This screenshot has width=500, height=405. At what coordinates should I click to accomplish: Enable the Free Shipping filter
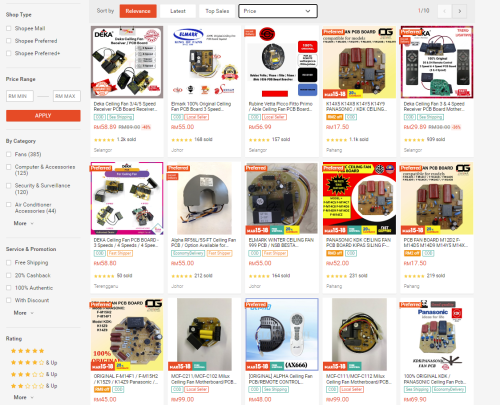(x=9, y=263)
